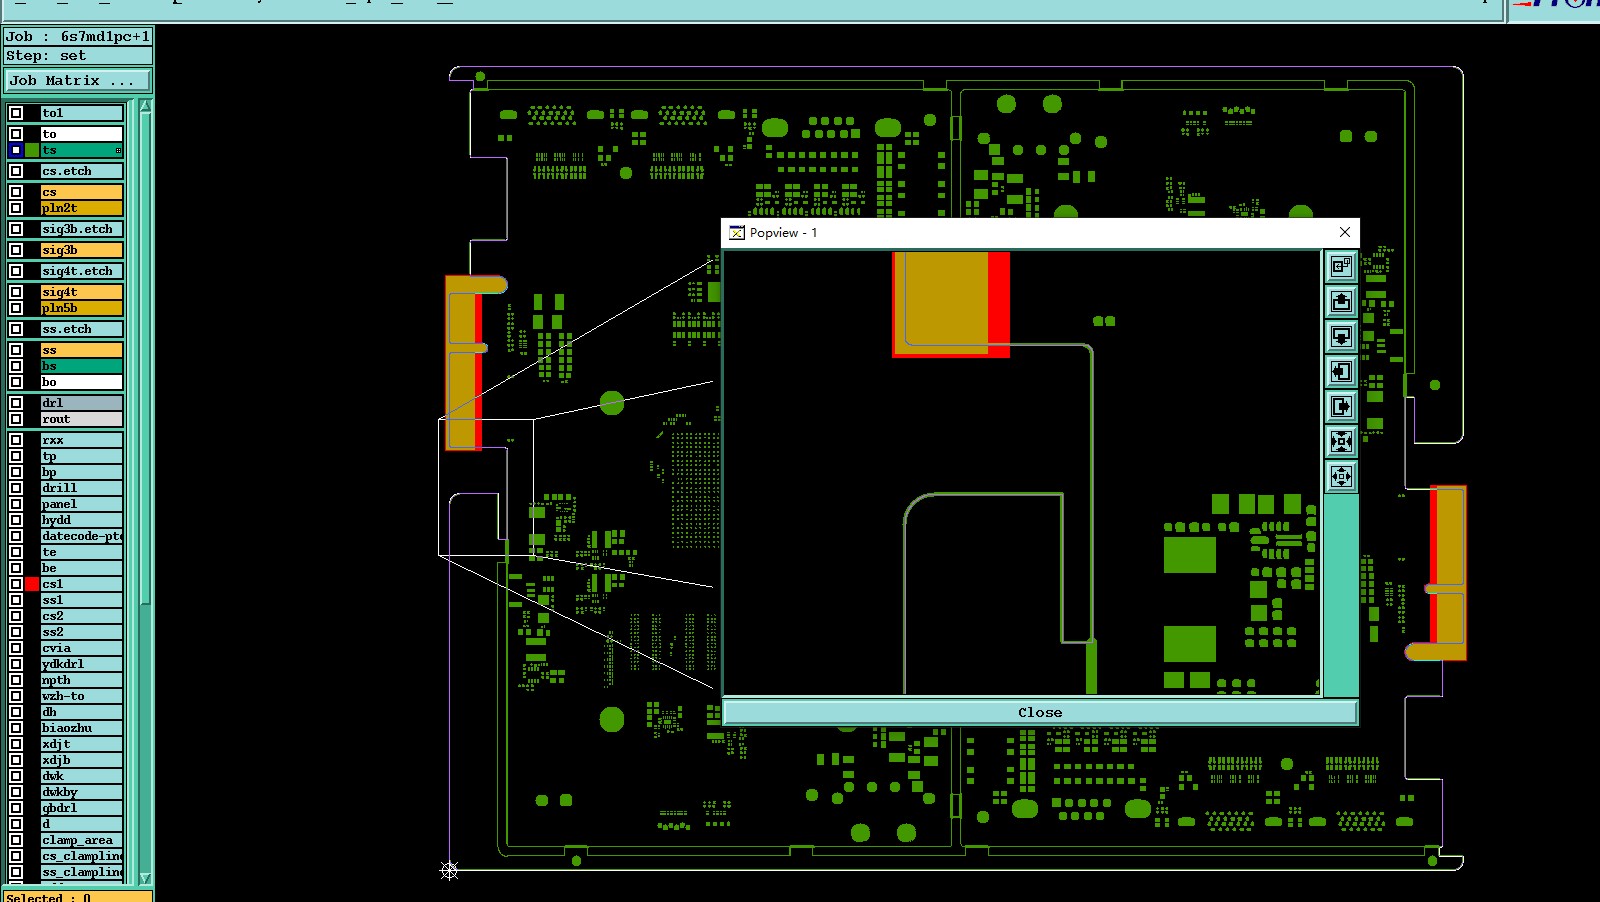Click the Popview pan left icon
The width and height of the screenshot is (1600, 902).
tap(1341, 371)
